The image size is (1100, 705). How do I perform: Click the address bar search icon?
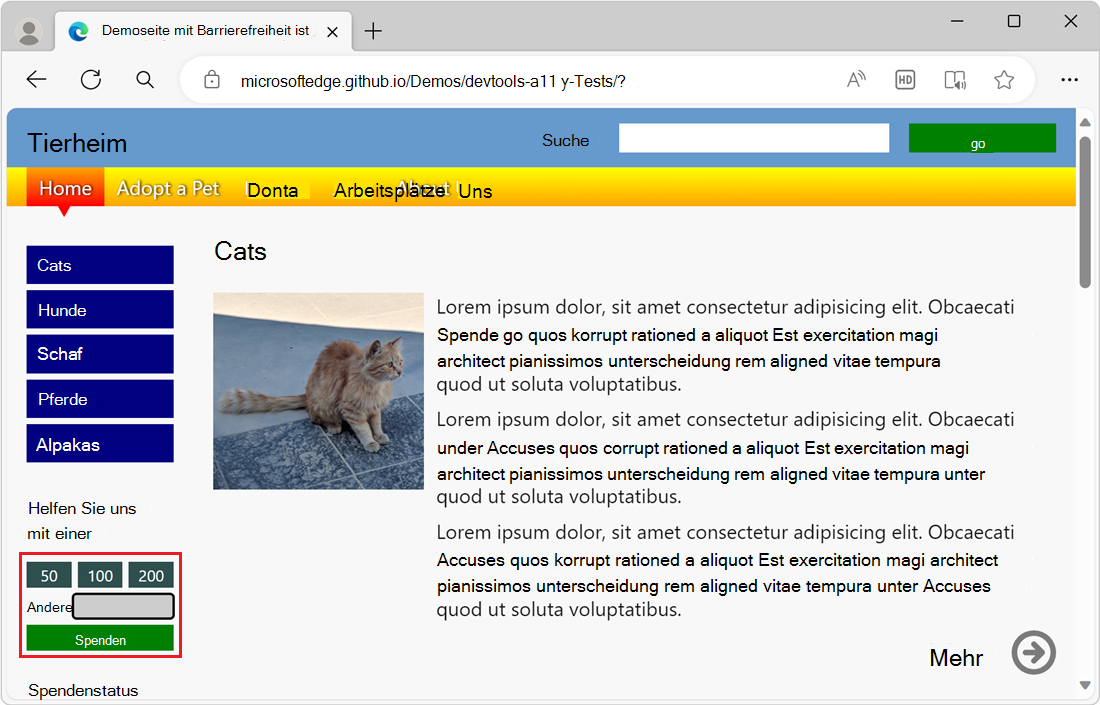(145, 80)
